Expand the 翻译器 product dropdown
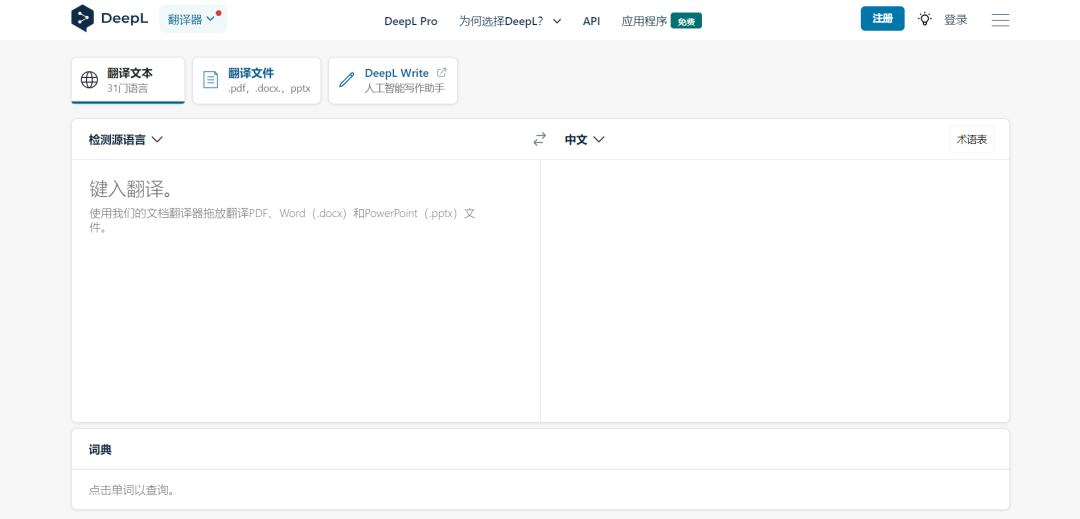 (x=191, y=19)
